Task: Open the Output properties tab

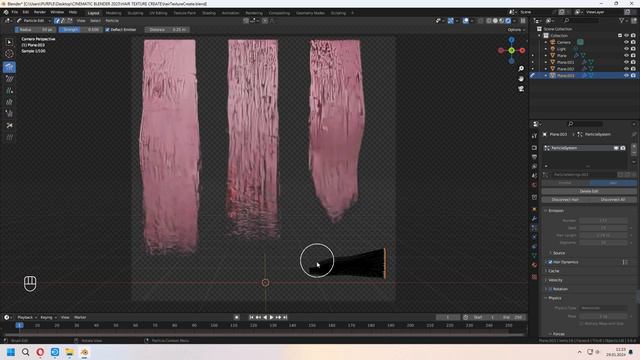Action: pyautogui.click(x=534, y=157)
